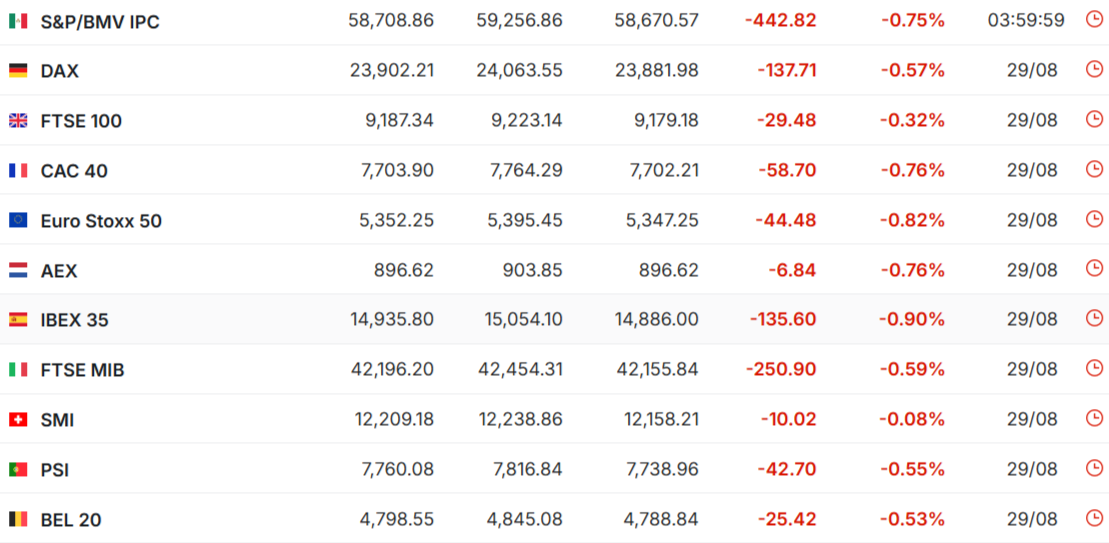Click the clock icon for S&P/BMV IPC
This screenshot has width=1109, height=543.
click(1093, 19)
